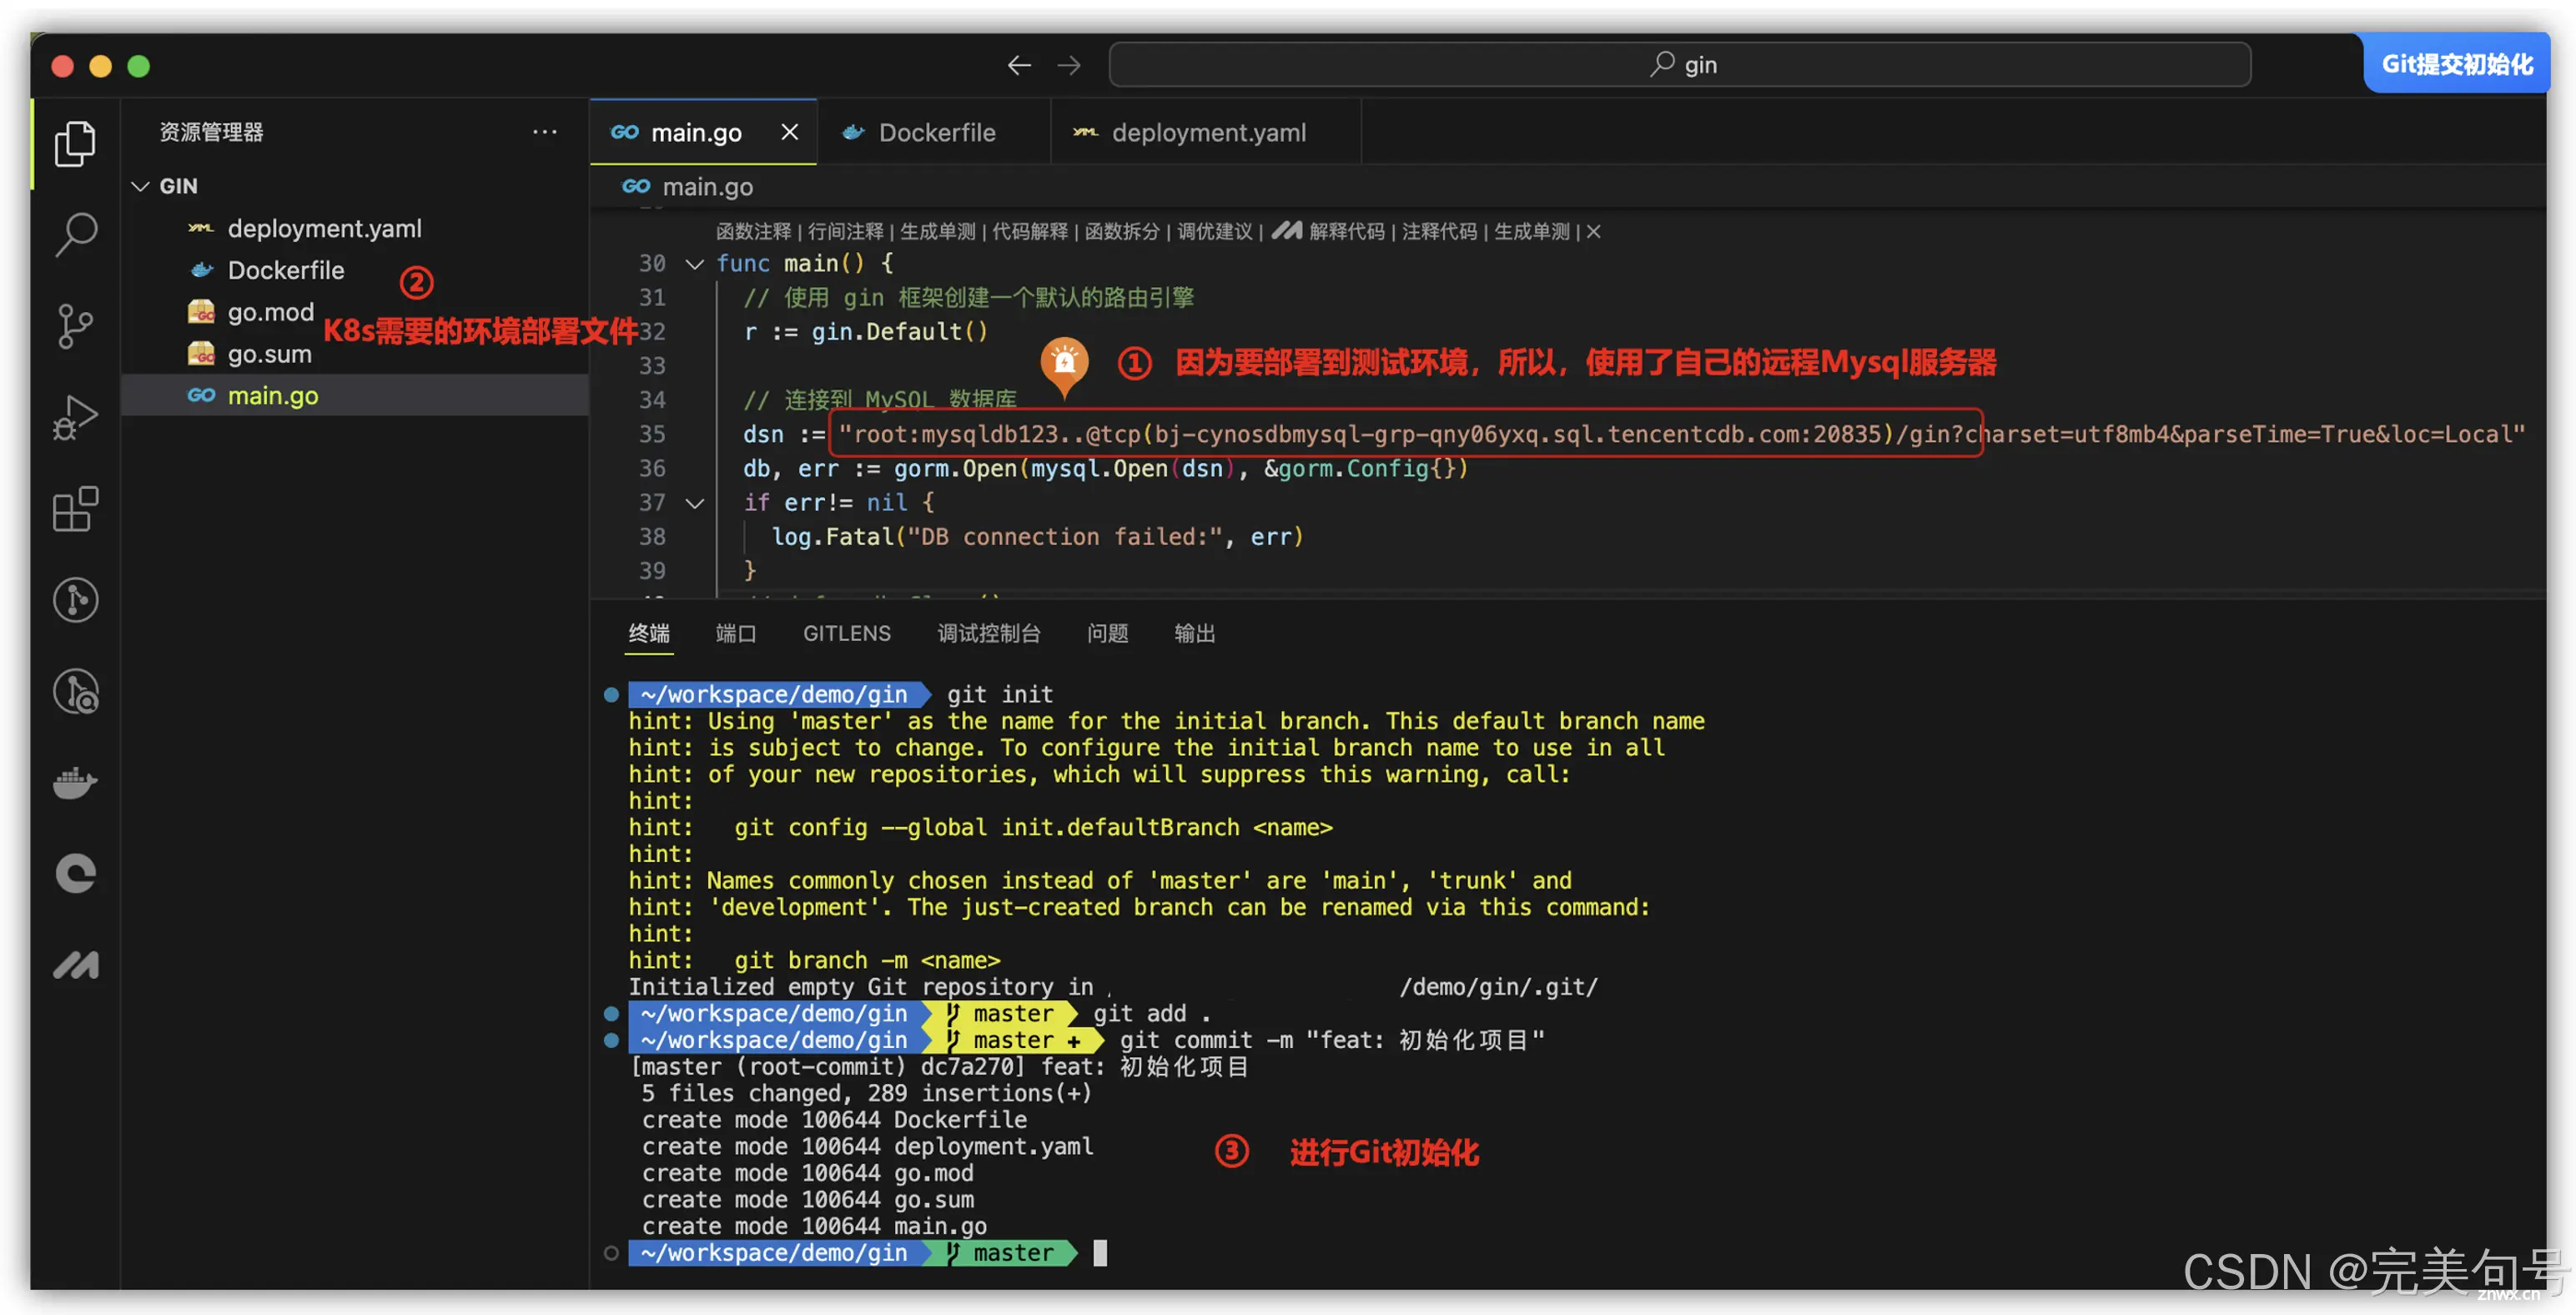2576x1315 pixels.
Task: Click the YAML icon on deployment.yaml tab
Action: pyautogui.click(x=1085, y=132)
